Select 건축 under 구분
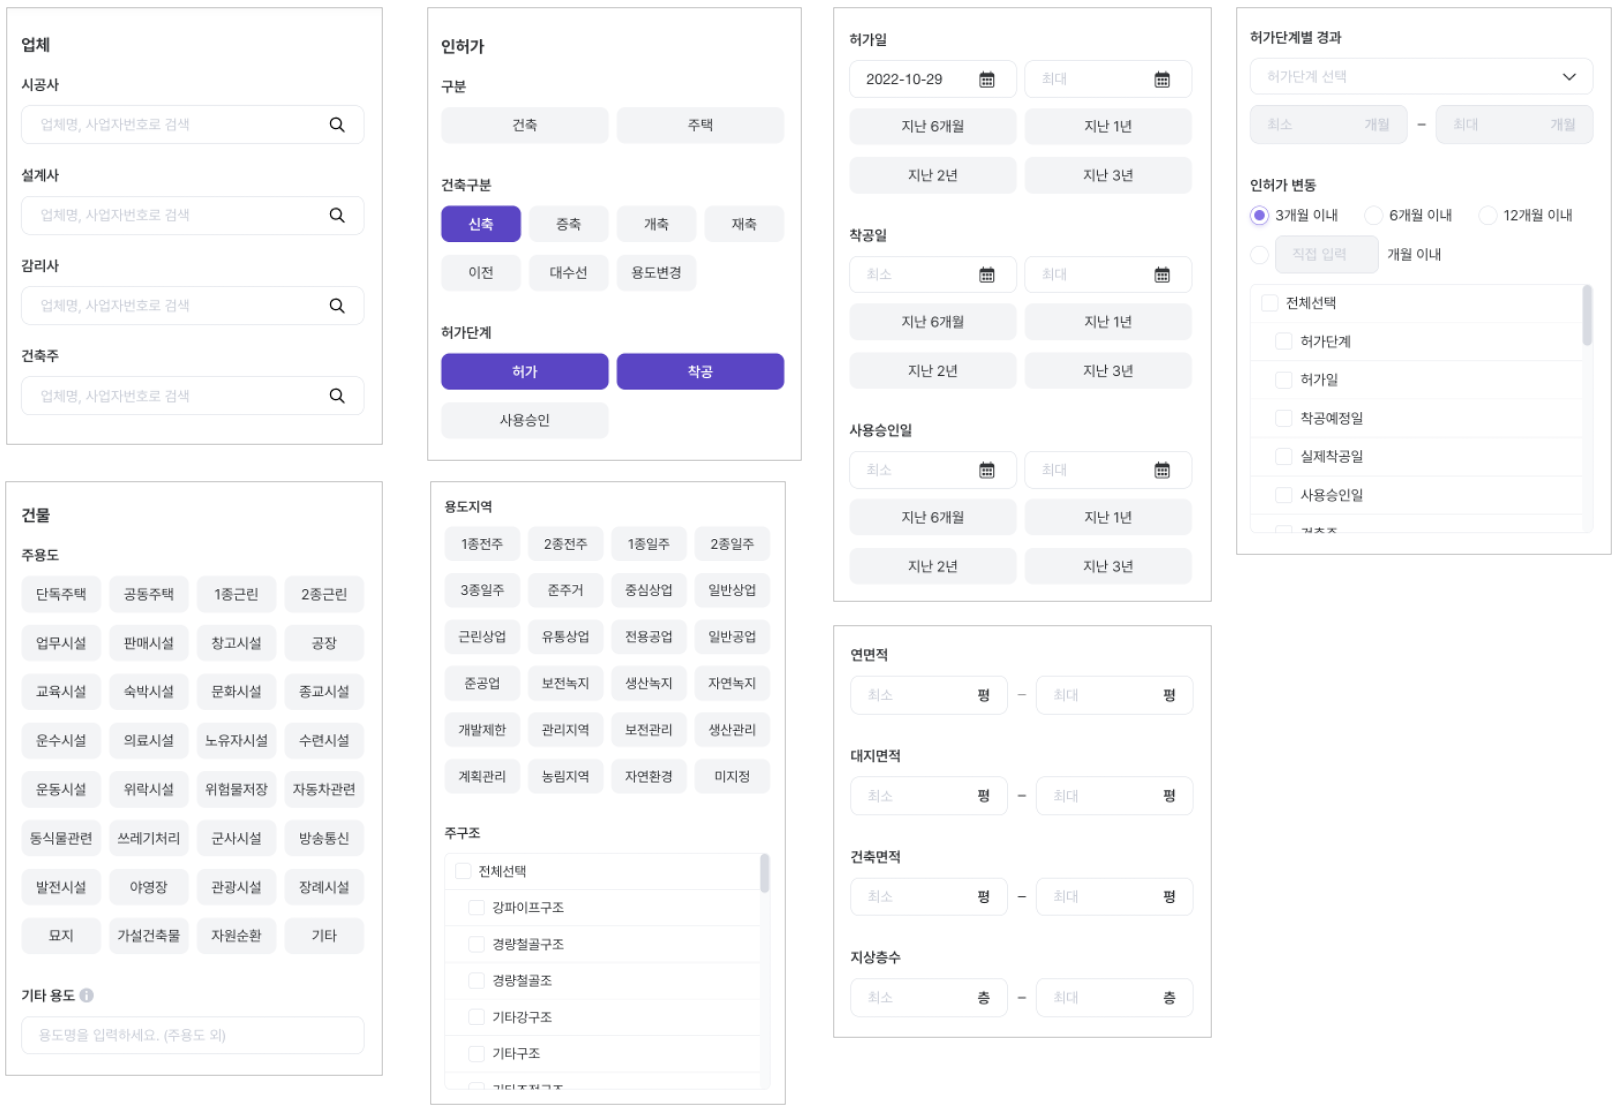1624x1114 pixels. [525, 125]
